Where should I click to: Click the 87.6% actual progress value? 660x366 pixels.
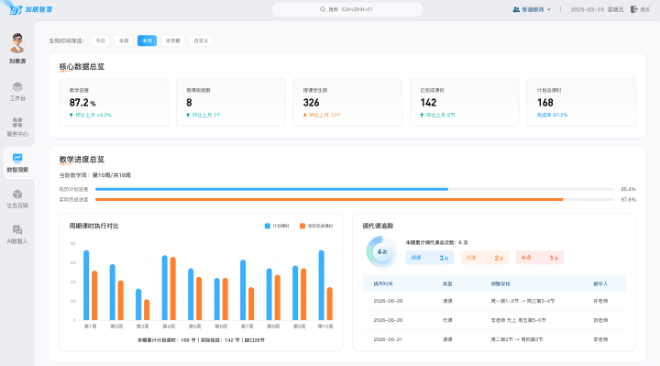coord(628,199)
